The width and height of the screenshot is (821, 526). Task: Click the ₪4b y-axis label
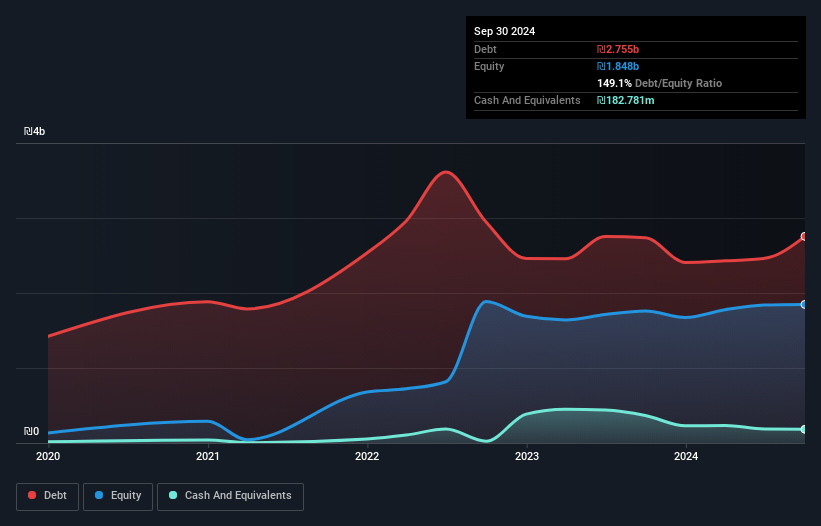click(35, 131)
